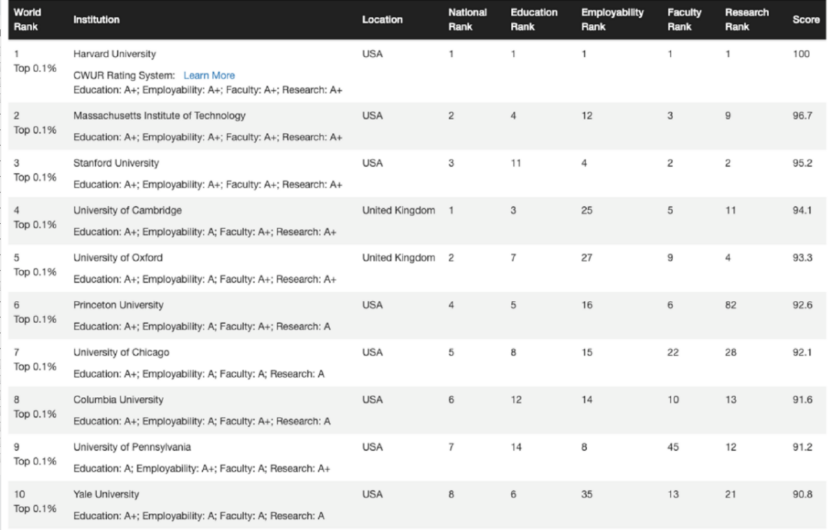831x530 pixels.
Task: Open the Learn More link
Action: [x=209, y=75]
